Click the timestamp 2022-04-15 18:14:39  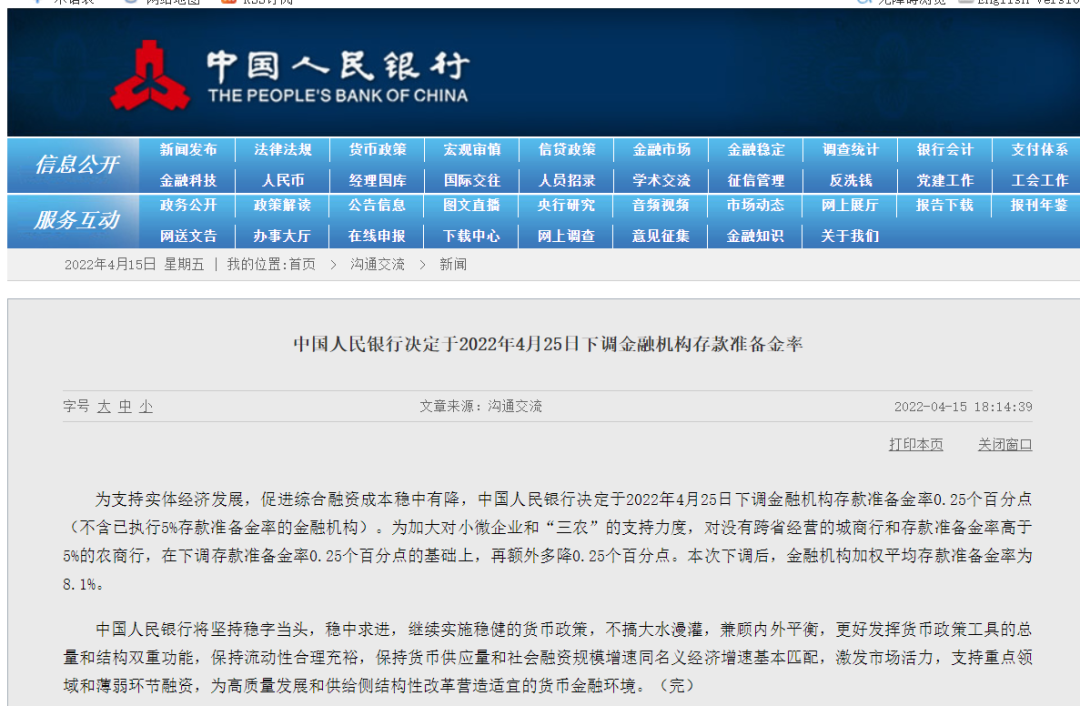(963, 407)
